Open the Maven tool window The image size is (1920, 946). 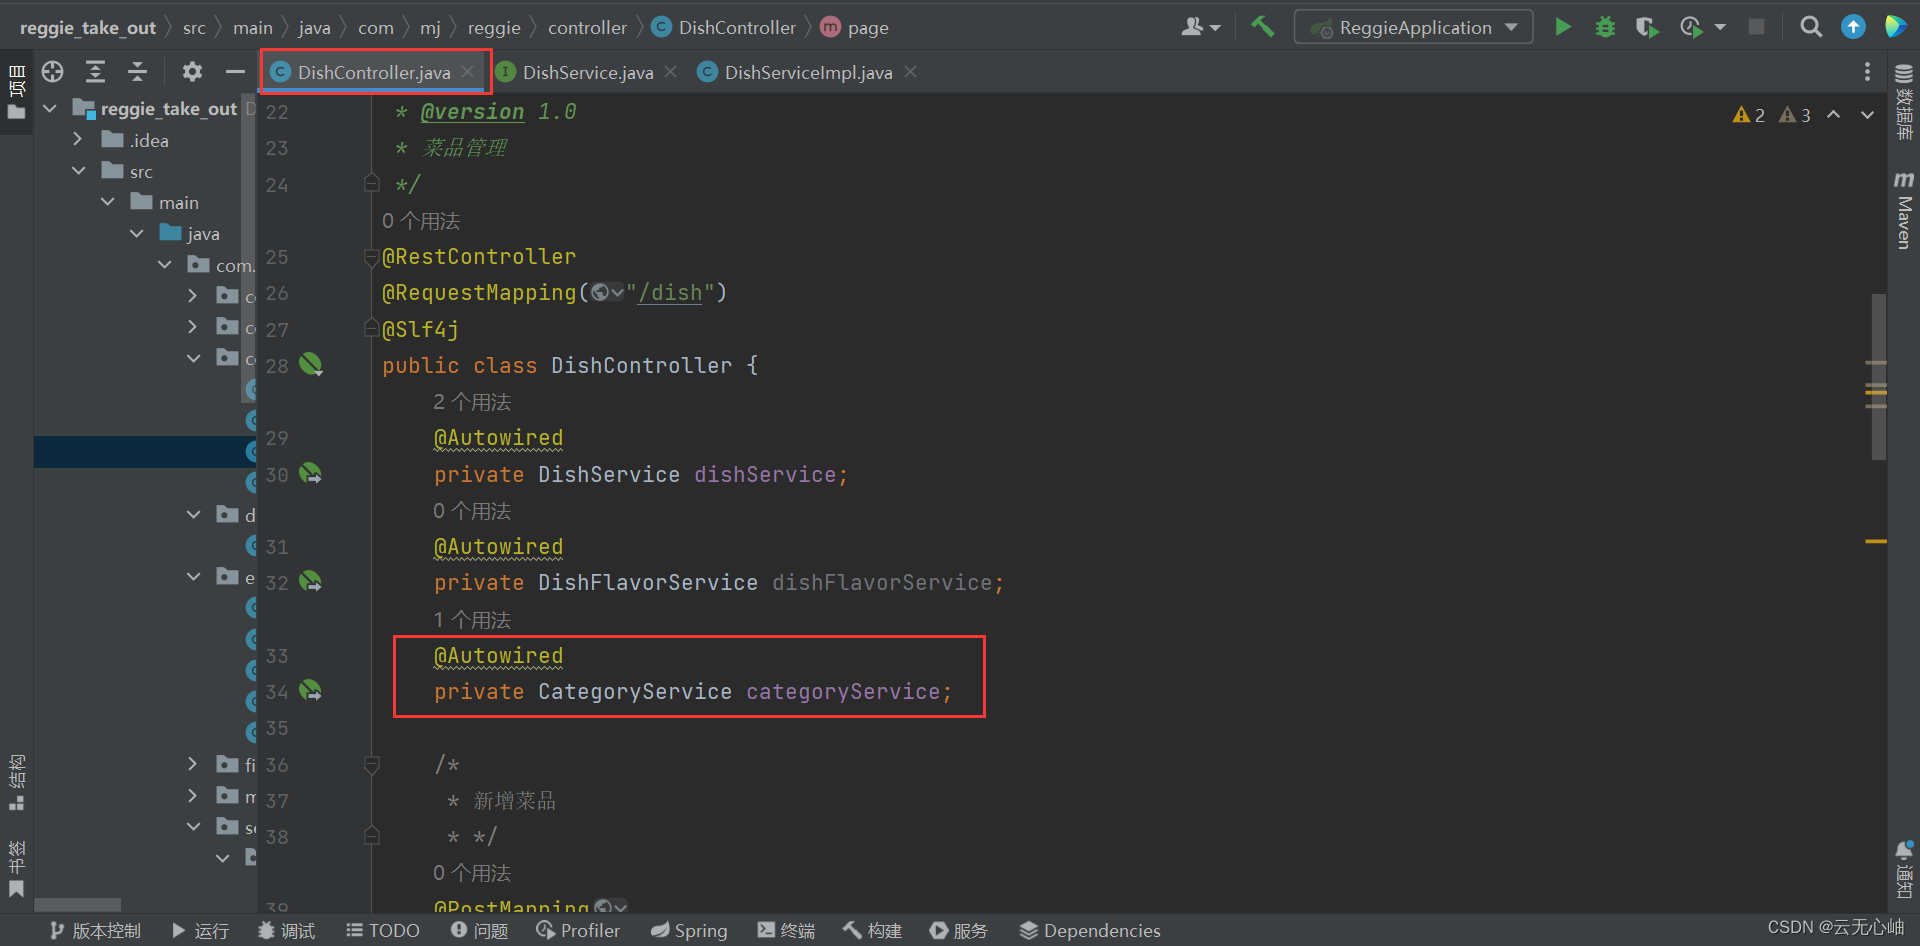[1904, 210]
